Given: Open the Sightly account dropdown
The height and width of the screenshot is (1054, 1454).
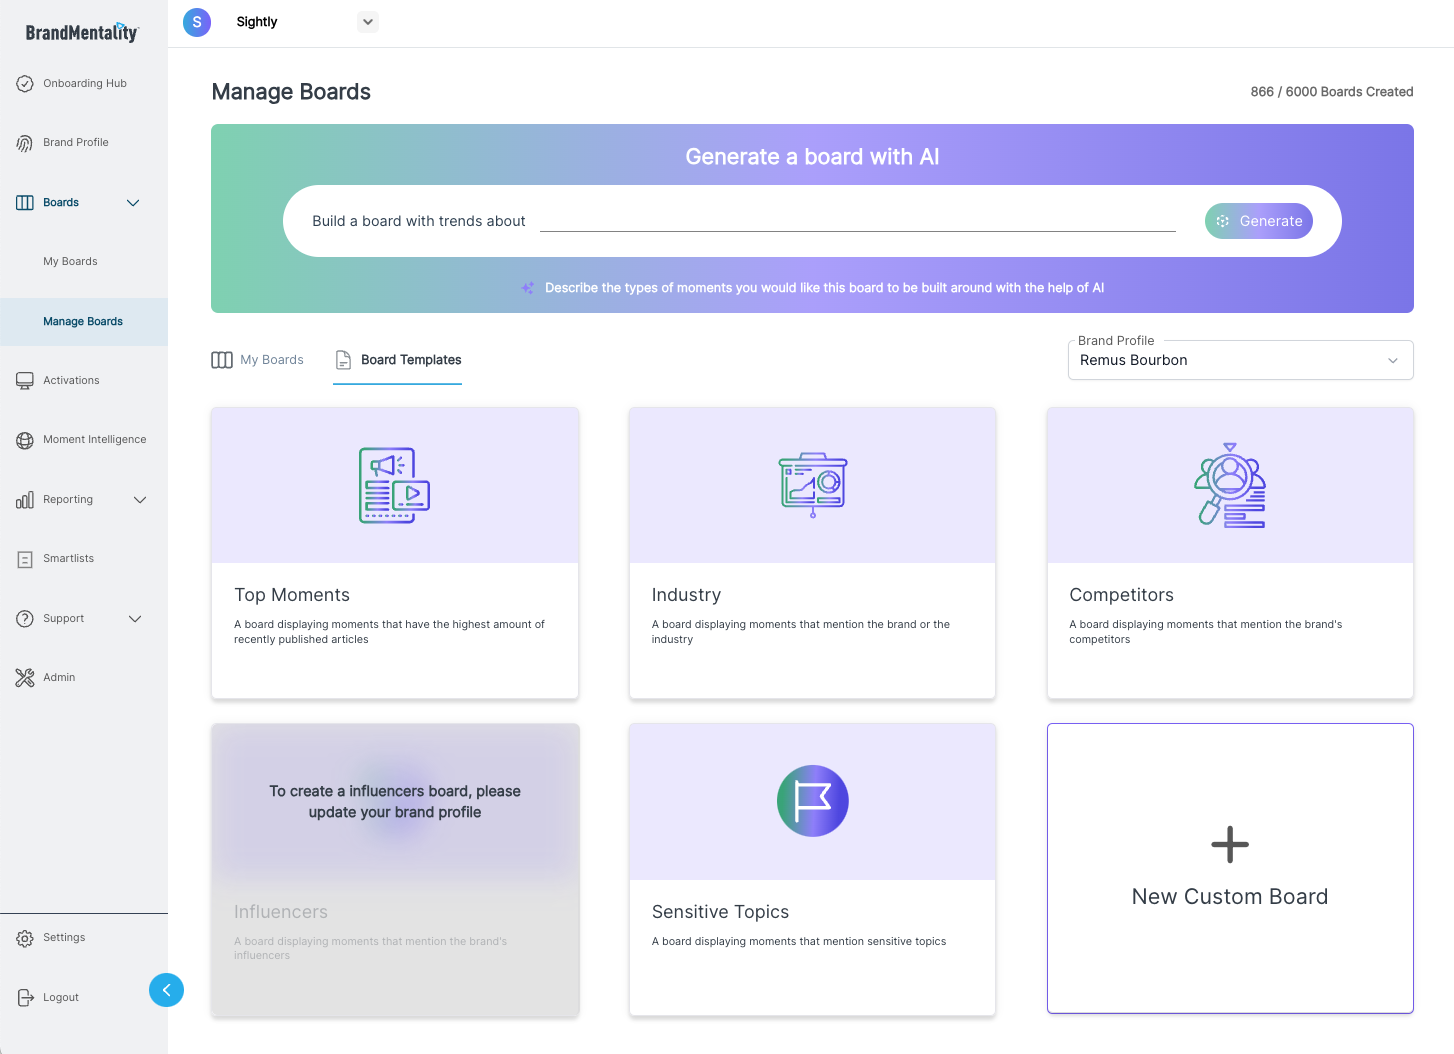Looking at the screenshot, I should click(x=368, y=22).
